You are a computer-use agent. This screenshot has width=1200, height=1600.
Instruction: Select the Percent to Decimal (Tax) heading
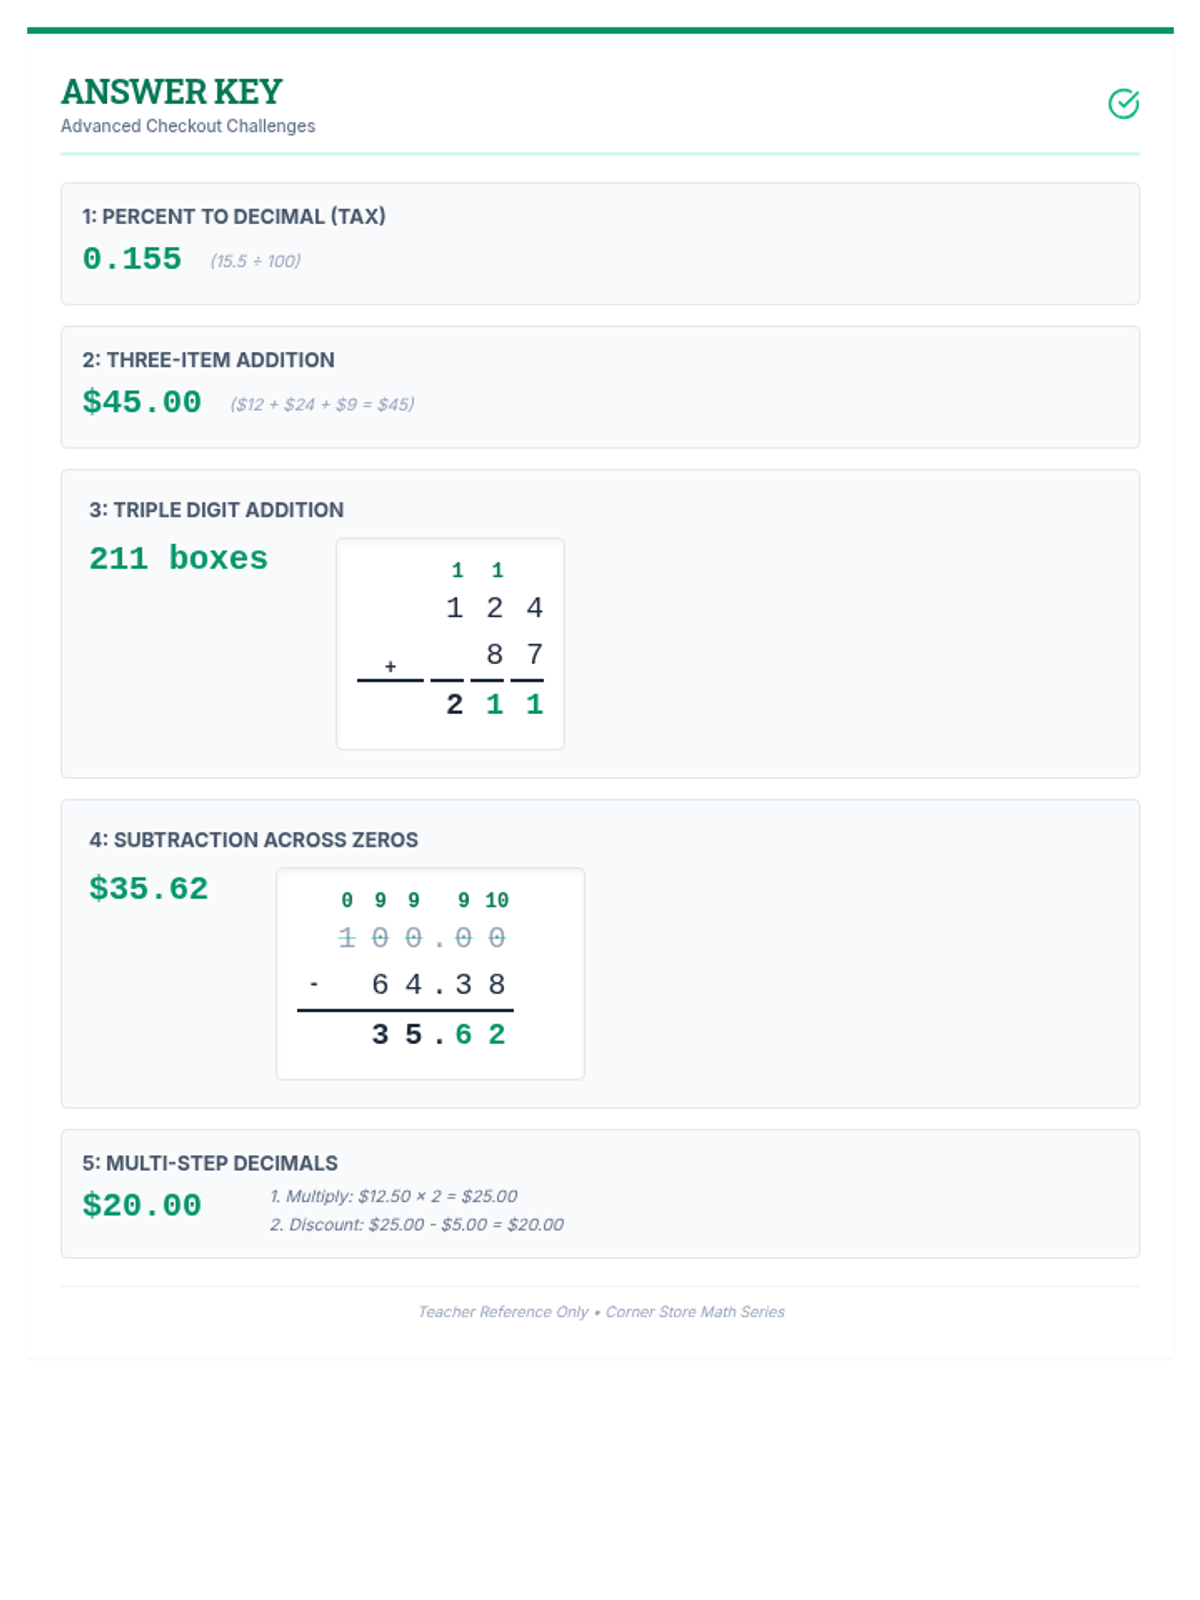click(x=233, y=216)
